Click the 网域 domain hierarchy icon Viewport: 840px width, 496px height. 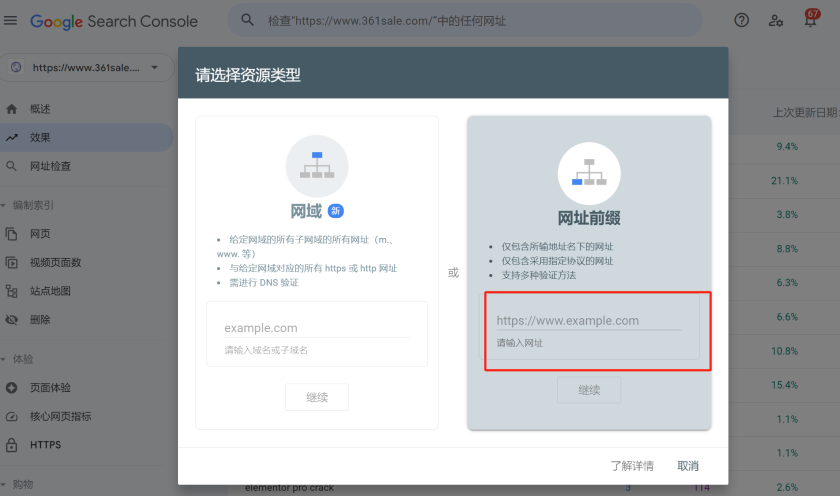(317, 166)
